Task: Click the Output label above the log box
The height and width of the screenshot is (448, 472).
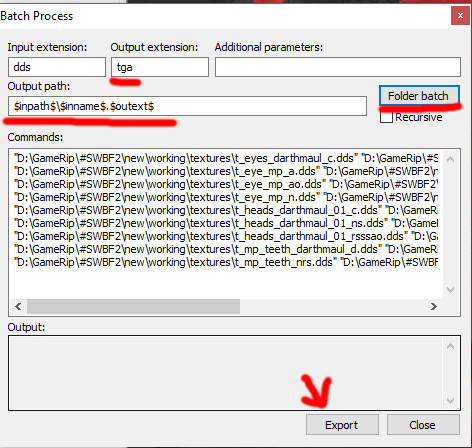Action: (26, 327)
